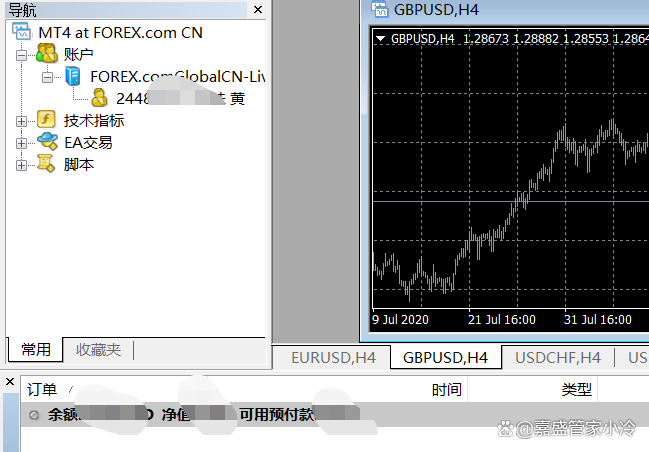This screenshot has height=452, width=649.
Task: Sort by the 类型 column header
Action: tap(576, 389)
